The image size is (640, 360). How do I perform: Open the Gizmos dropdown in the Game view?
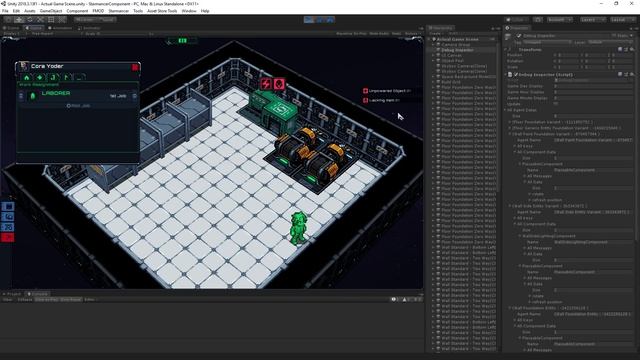tap(413, 34)
